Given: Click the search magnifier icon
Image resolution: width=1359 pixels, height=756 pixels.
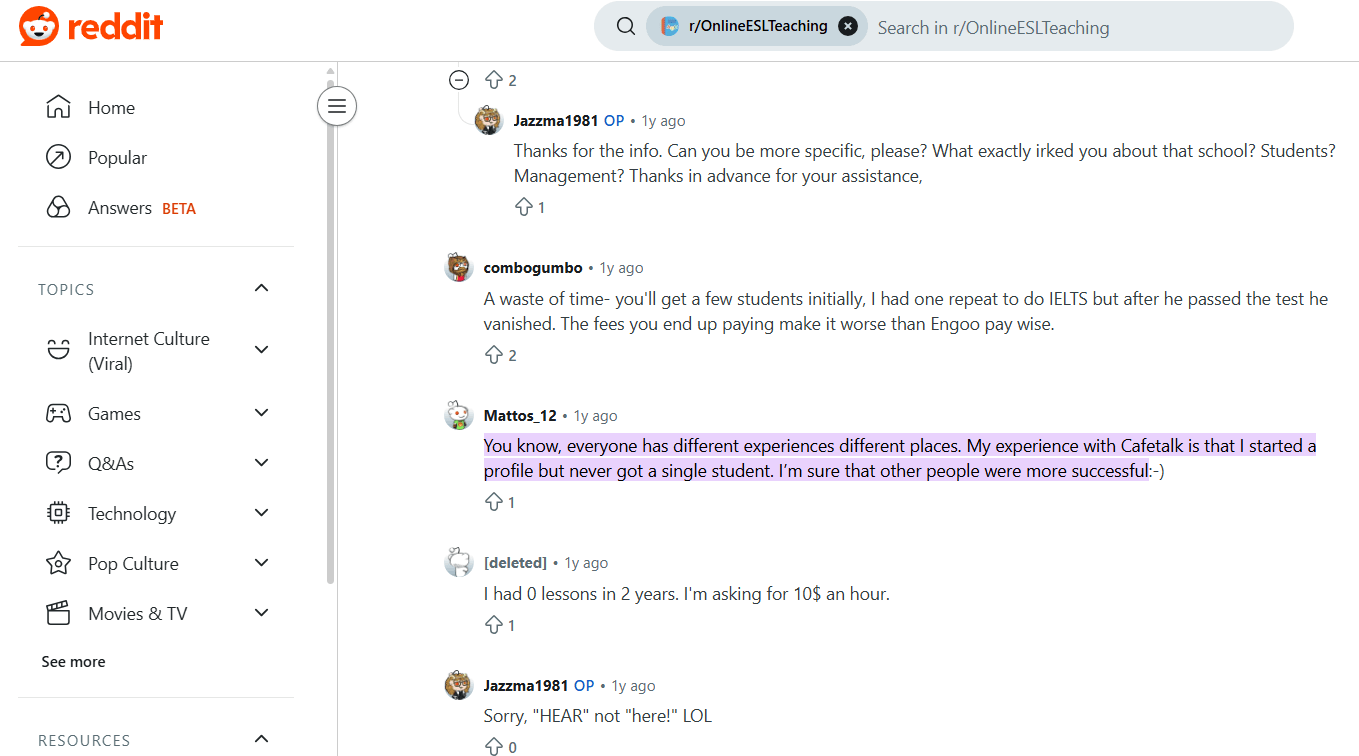Looking at the screenshot, I should pos(626,27).
